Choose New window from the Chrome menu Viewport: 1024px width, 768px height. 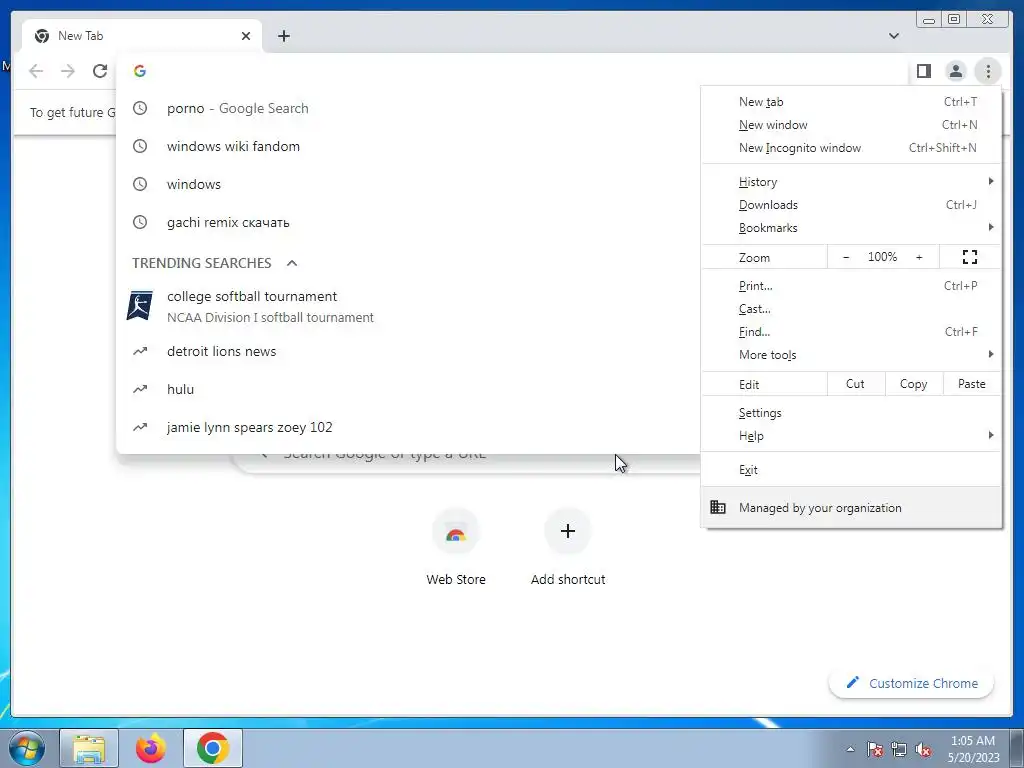click(852, 125)
